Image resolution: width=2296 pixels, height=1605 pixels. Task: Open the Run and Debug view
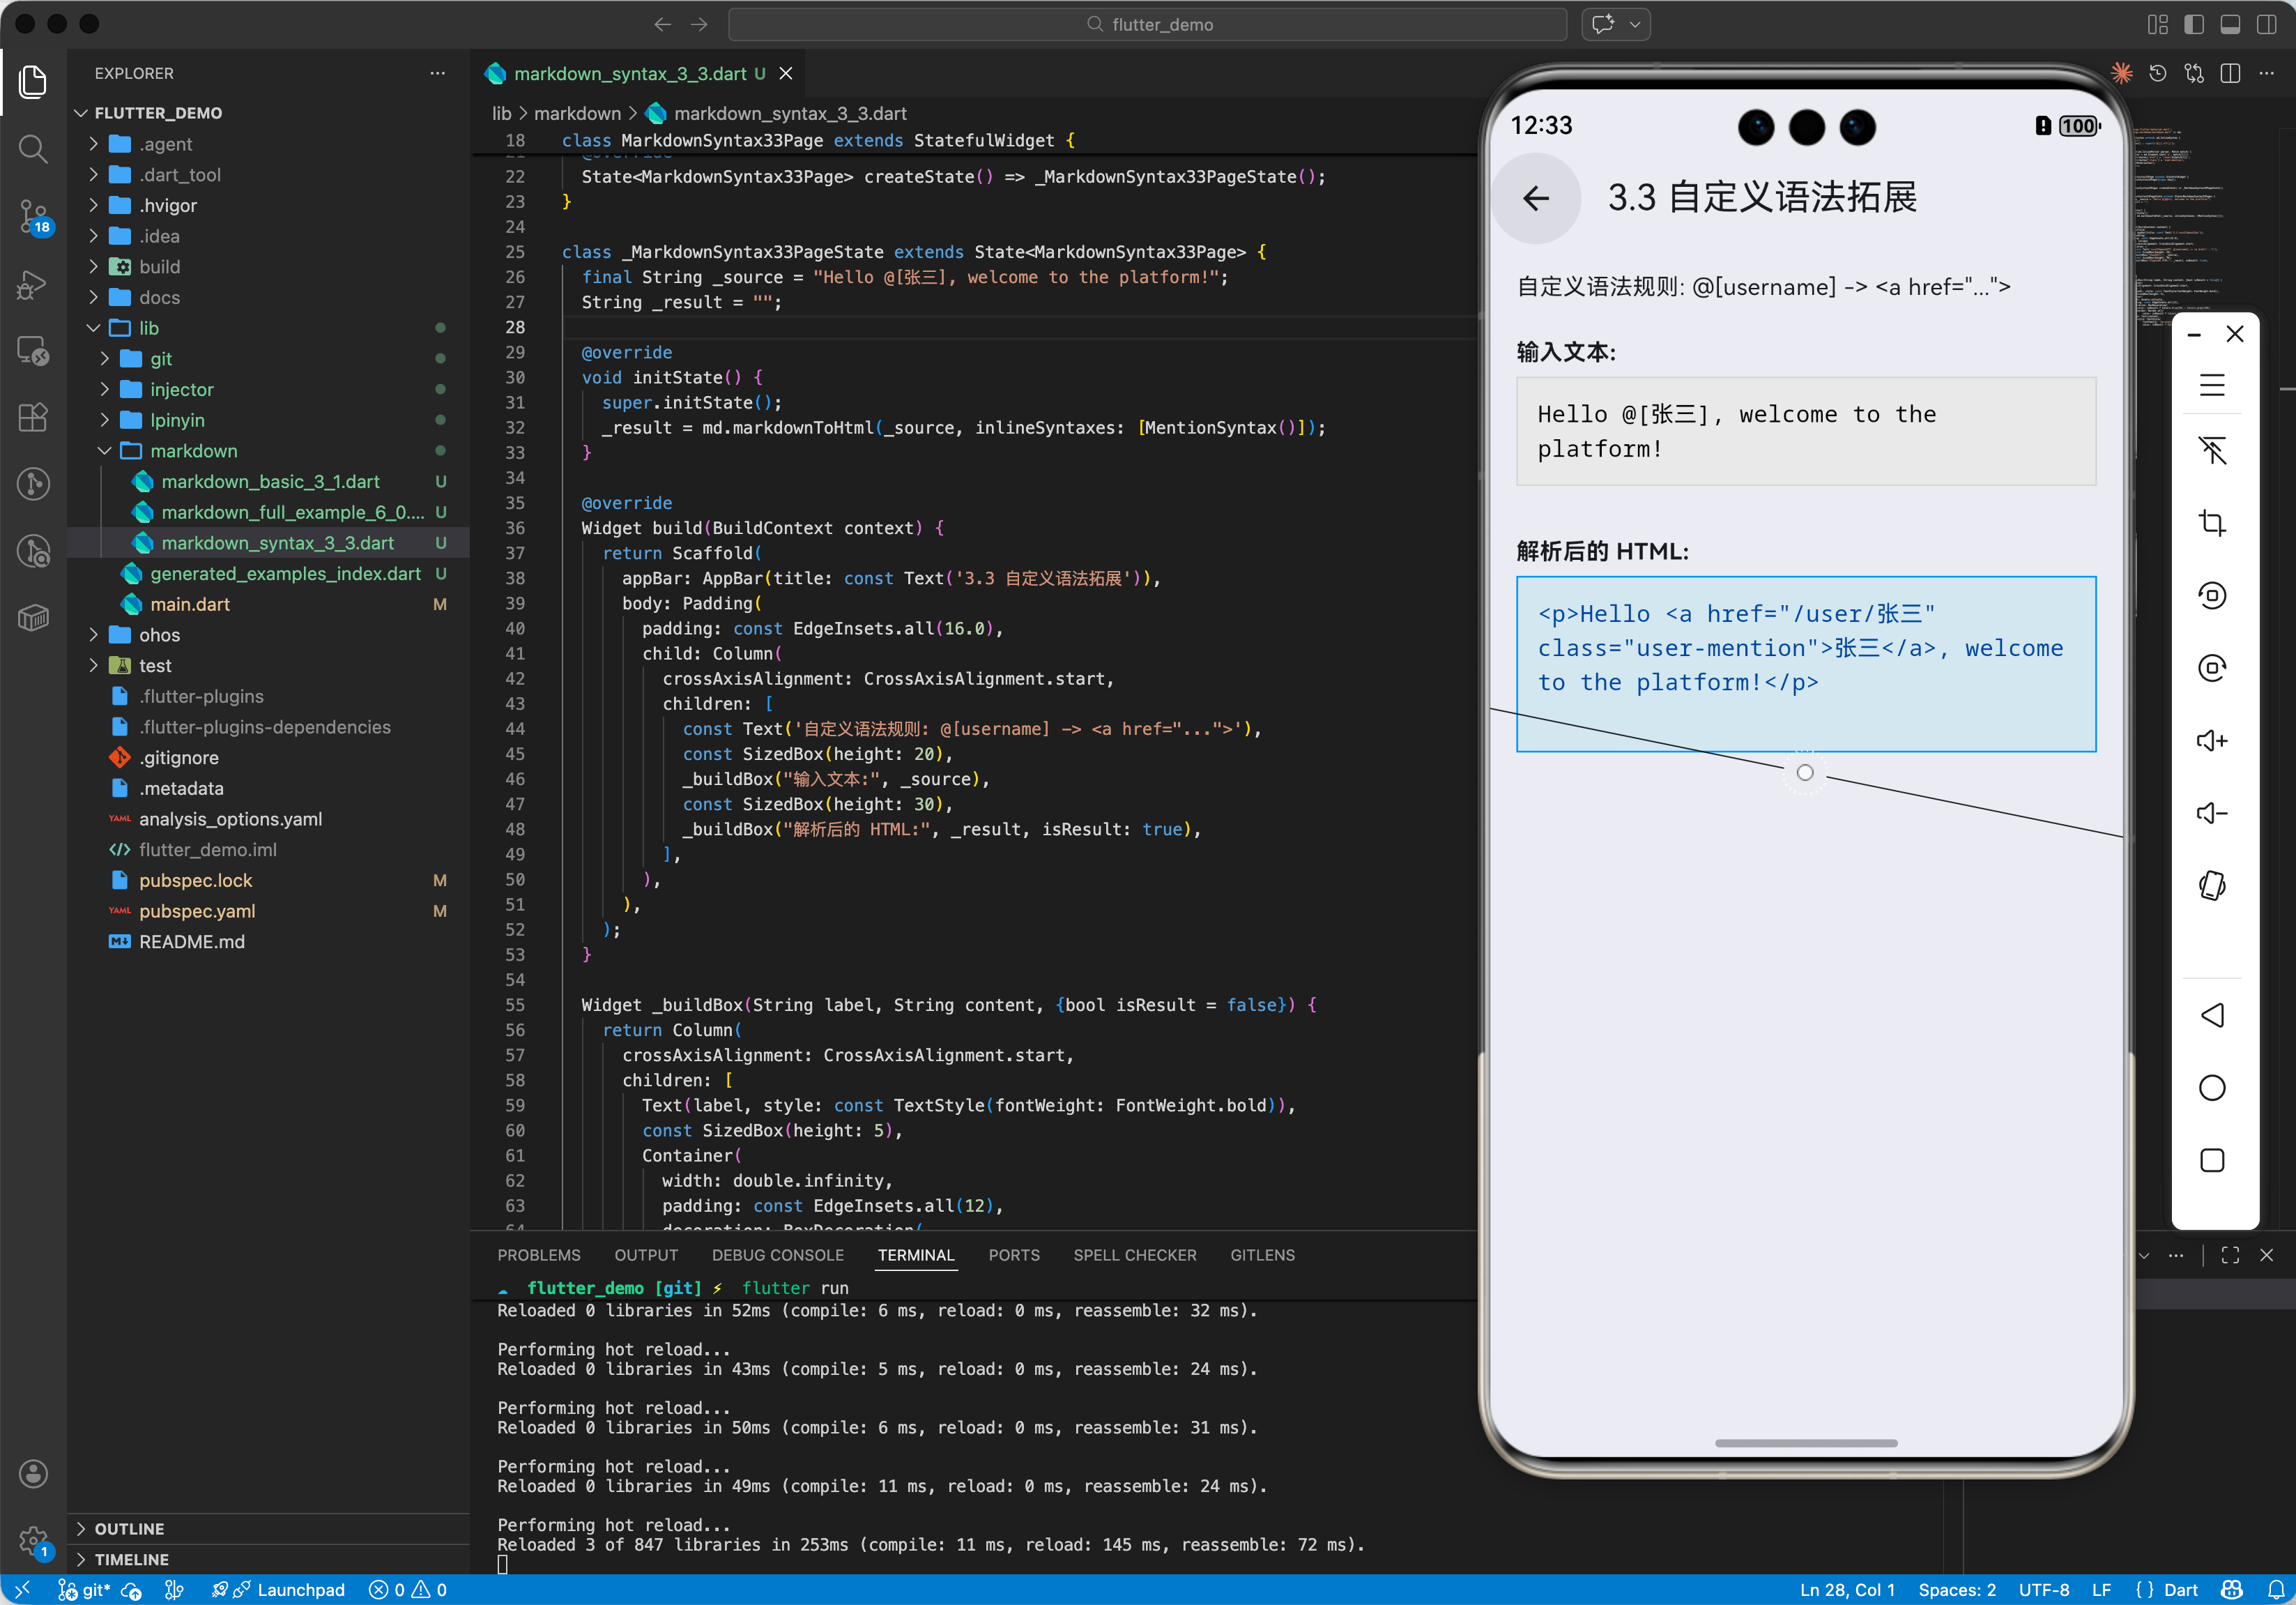33,284
